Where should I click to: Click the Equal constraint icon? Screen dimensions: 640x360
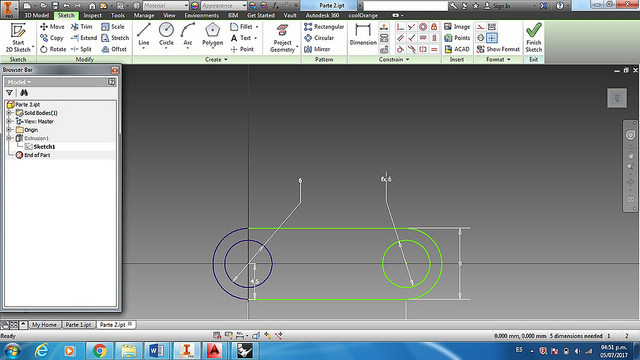click(434, 49)
